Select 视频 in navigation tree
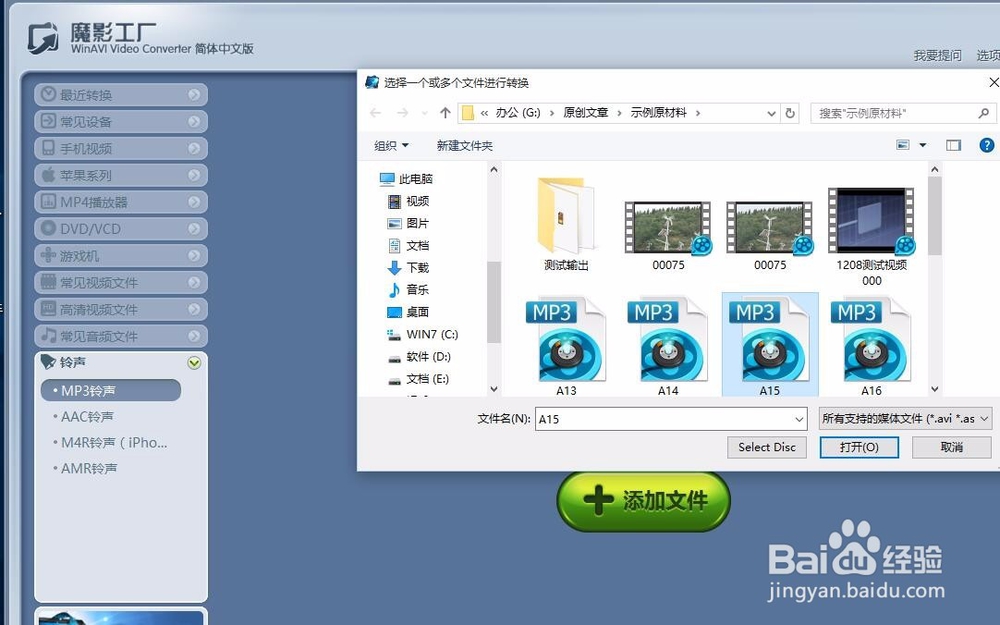Image resolution: width=1000 pixels, height=625 pixels. click(x=409, y=202)
